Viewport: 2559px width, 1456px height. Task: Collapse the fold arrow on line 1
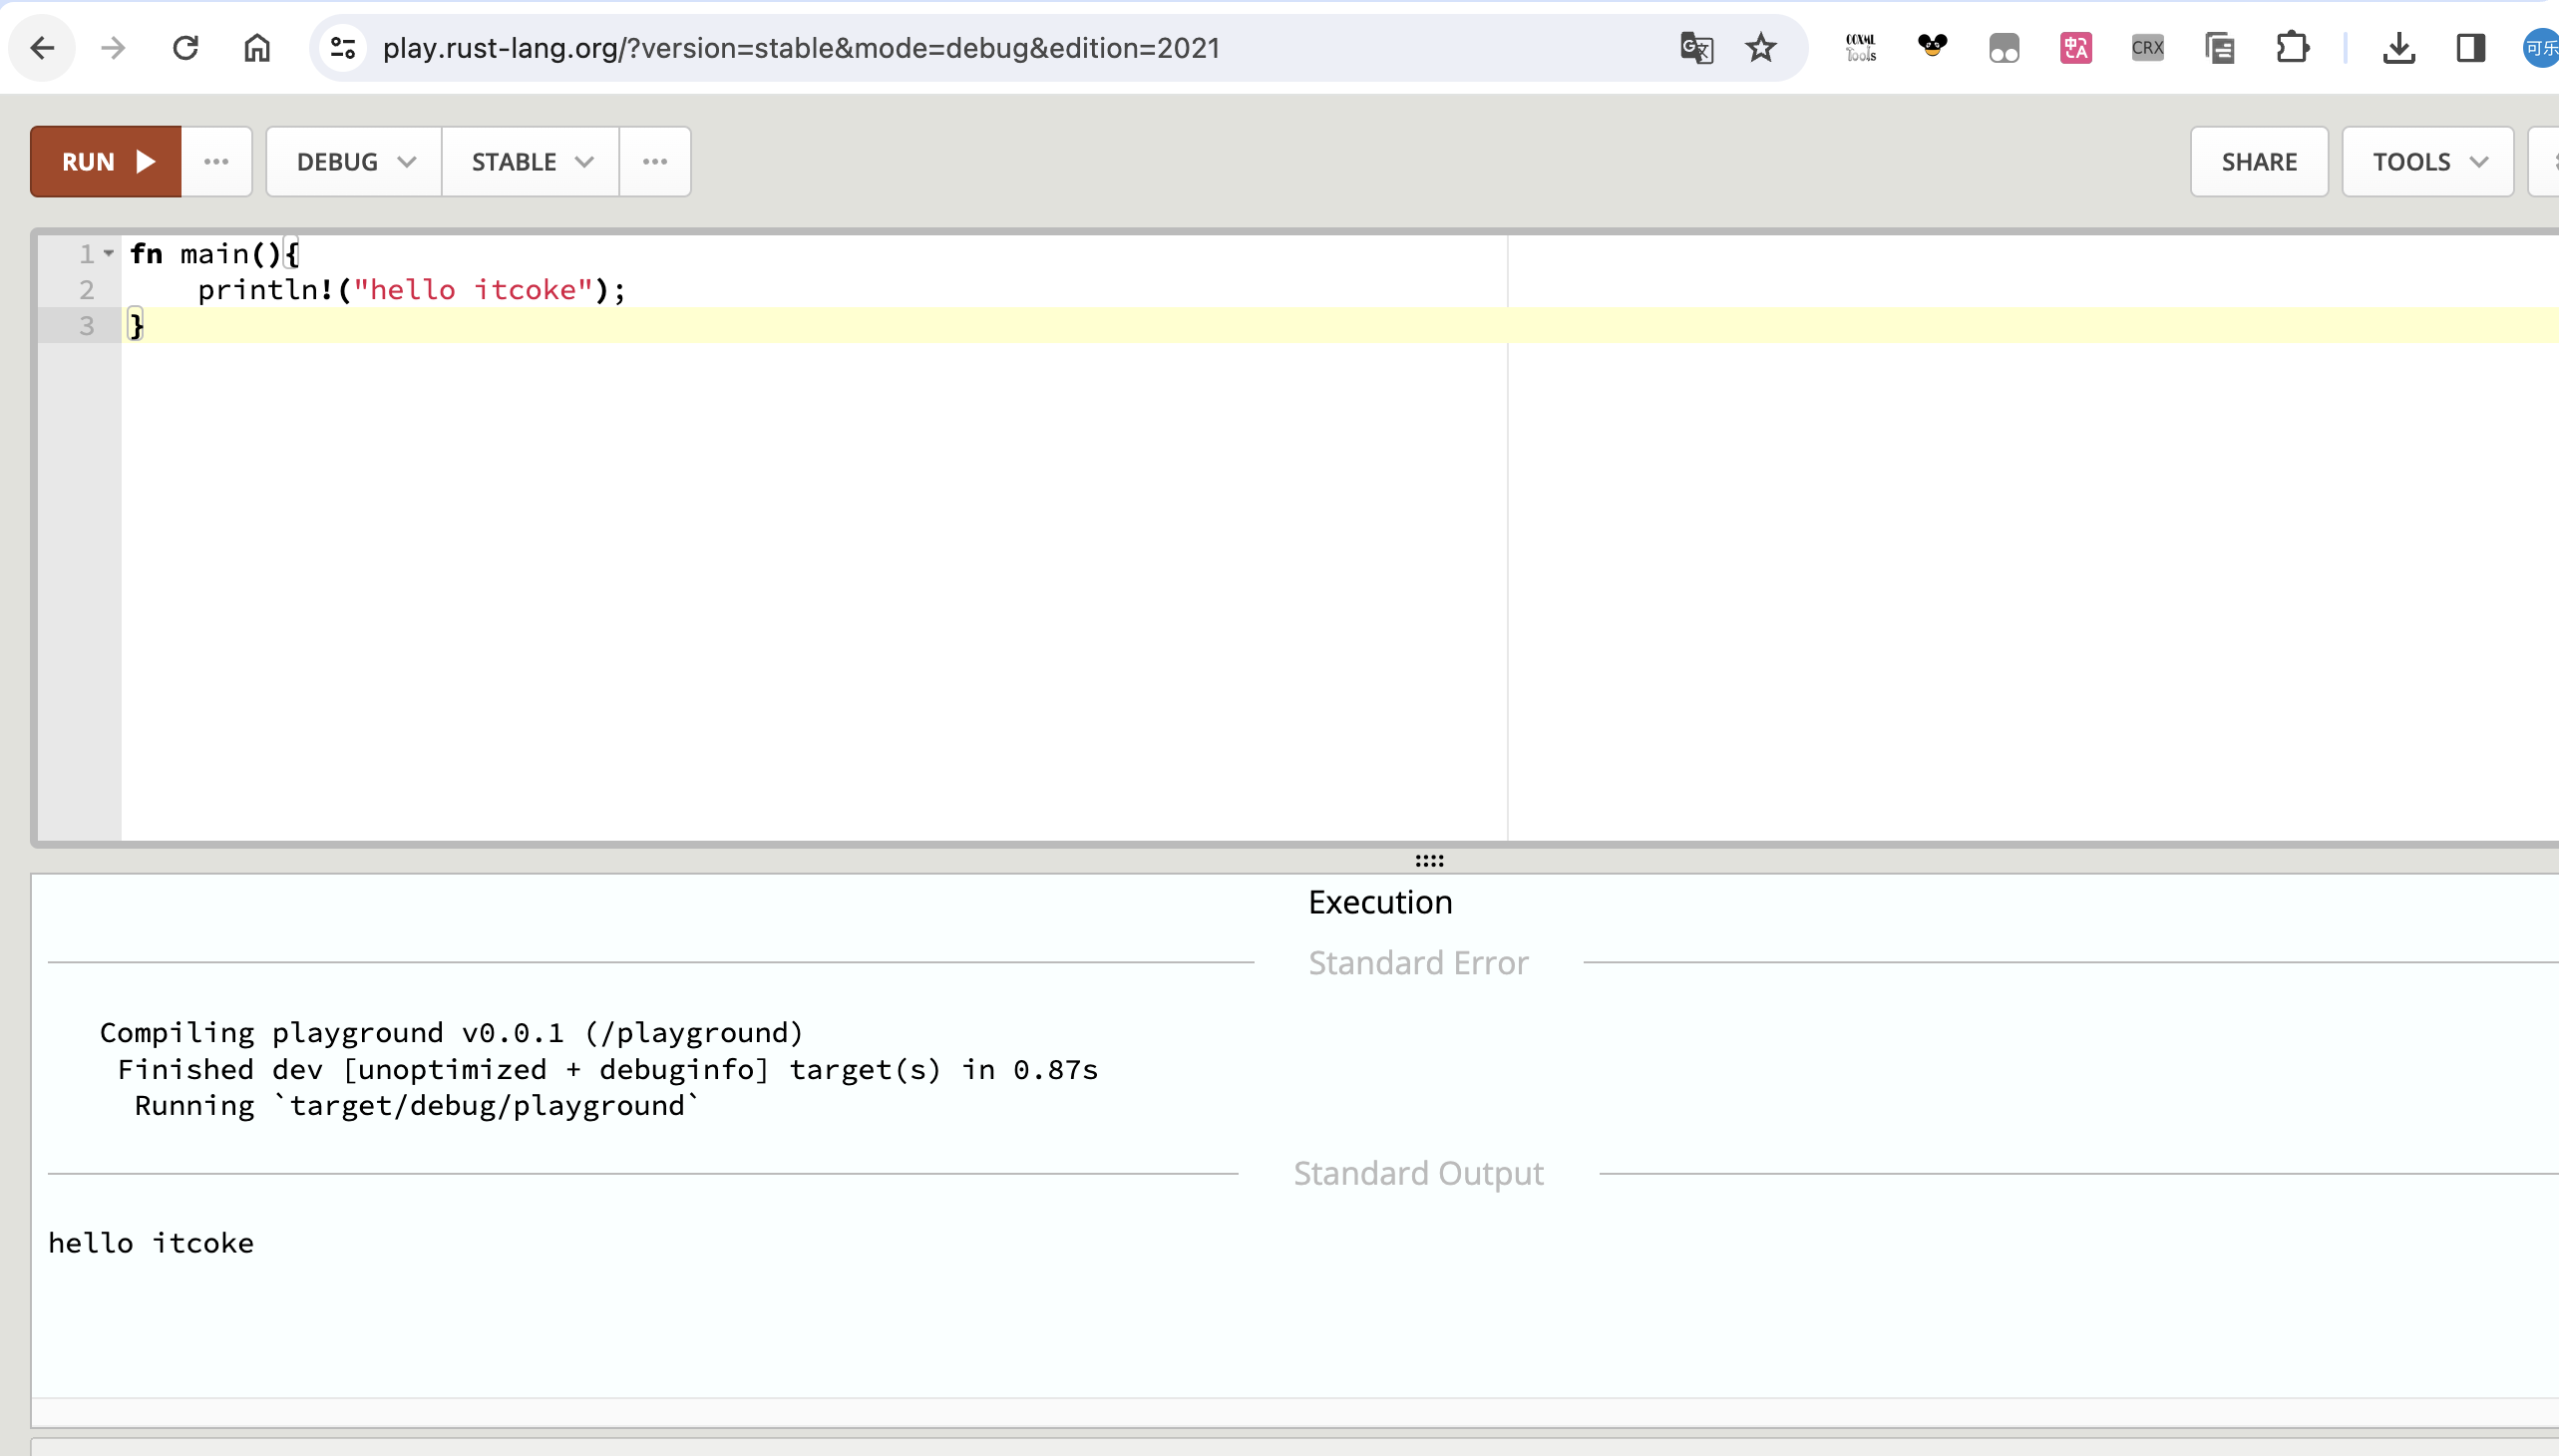(108, 254)
